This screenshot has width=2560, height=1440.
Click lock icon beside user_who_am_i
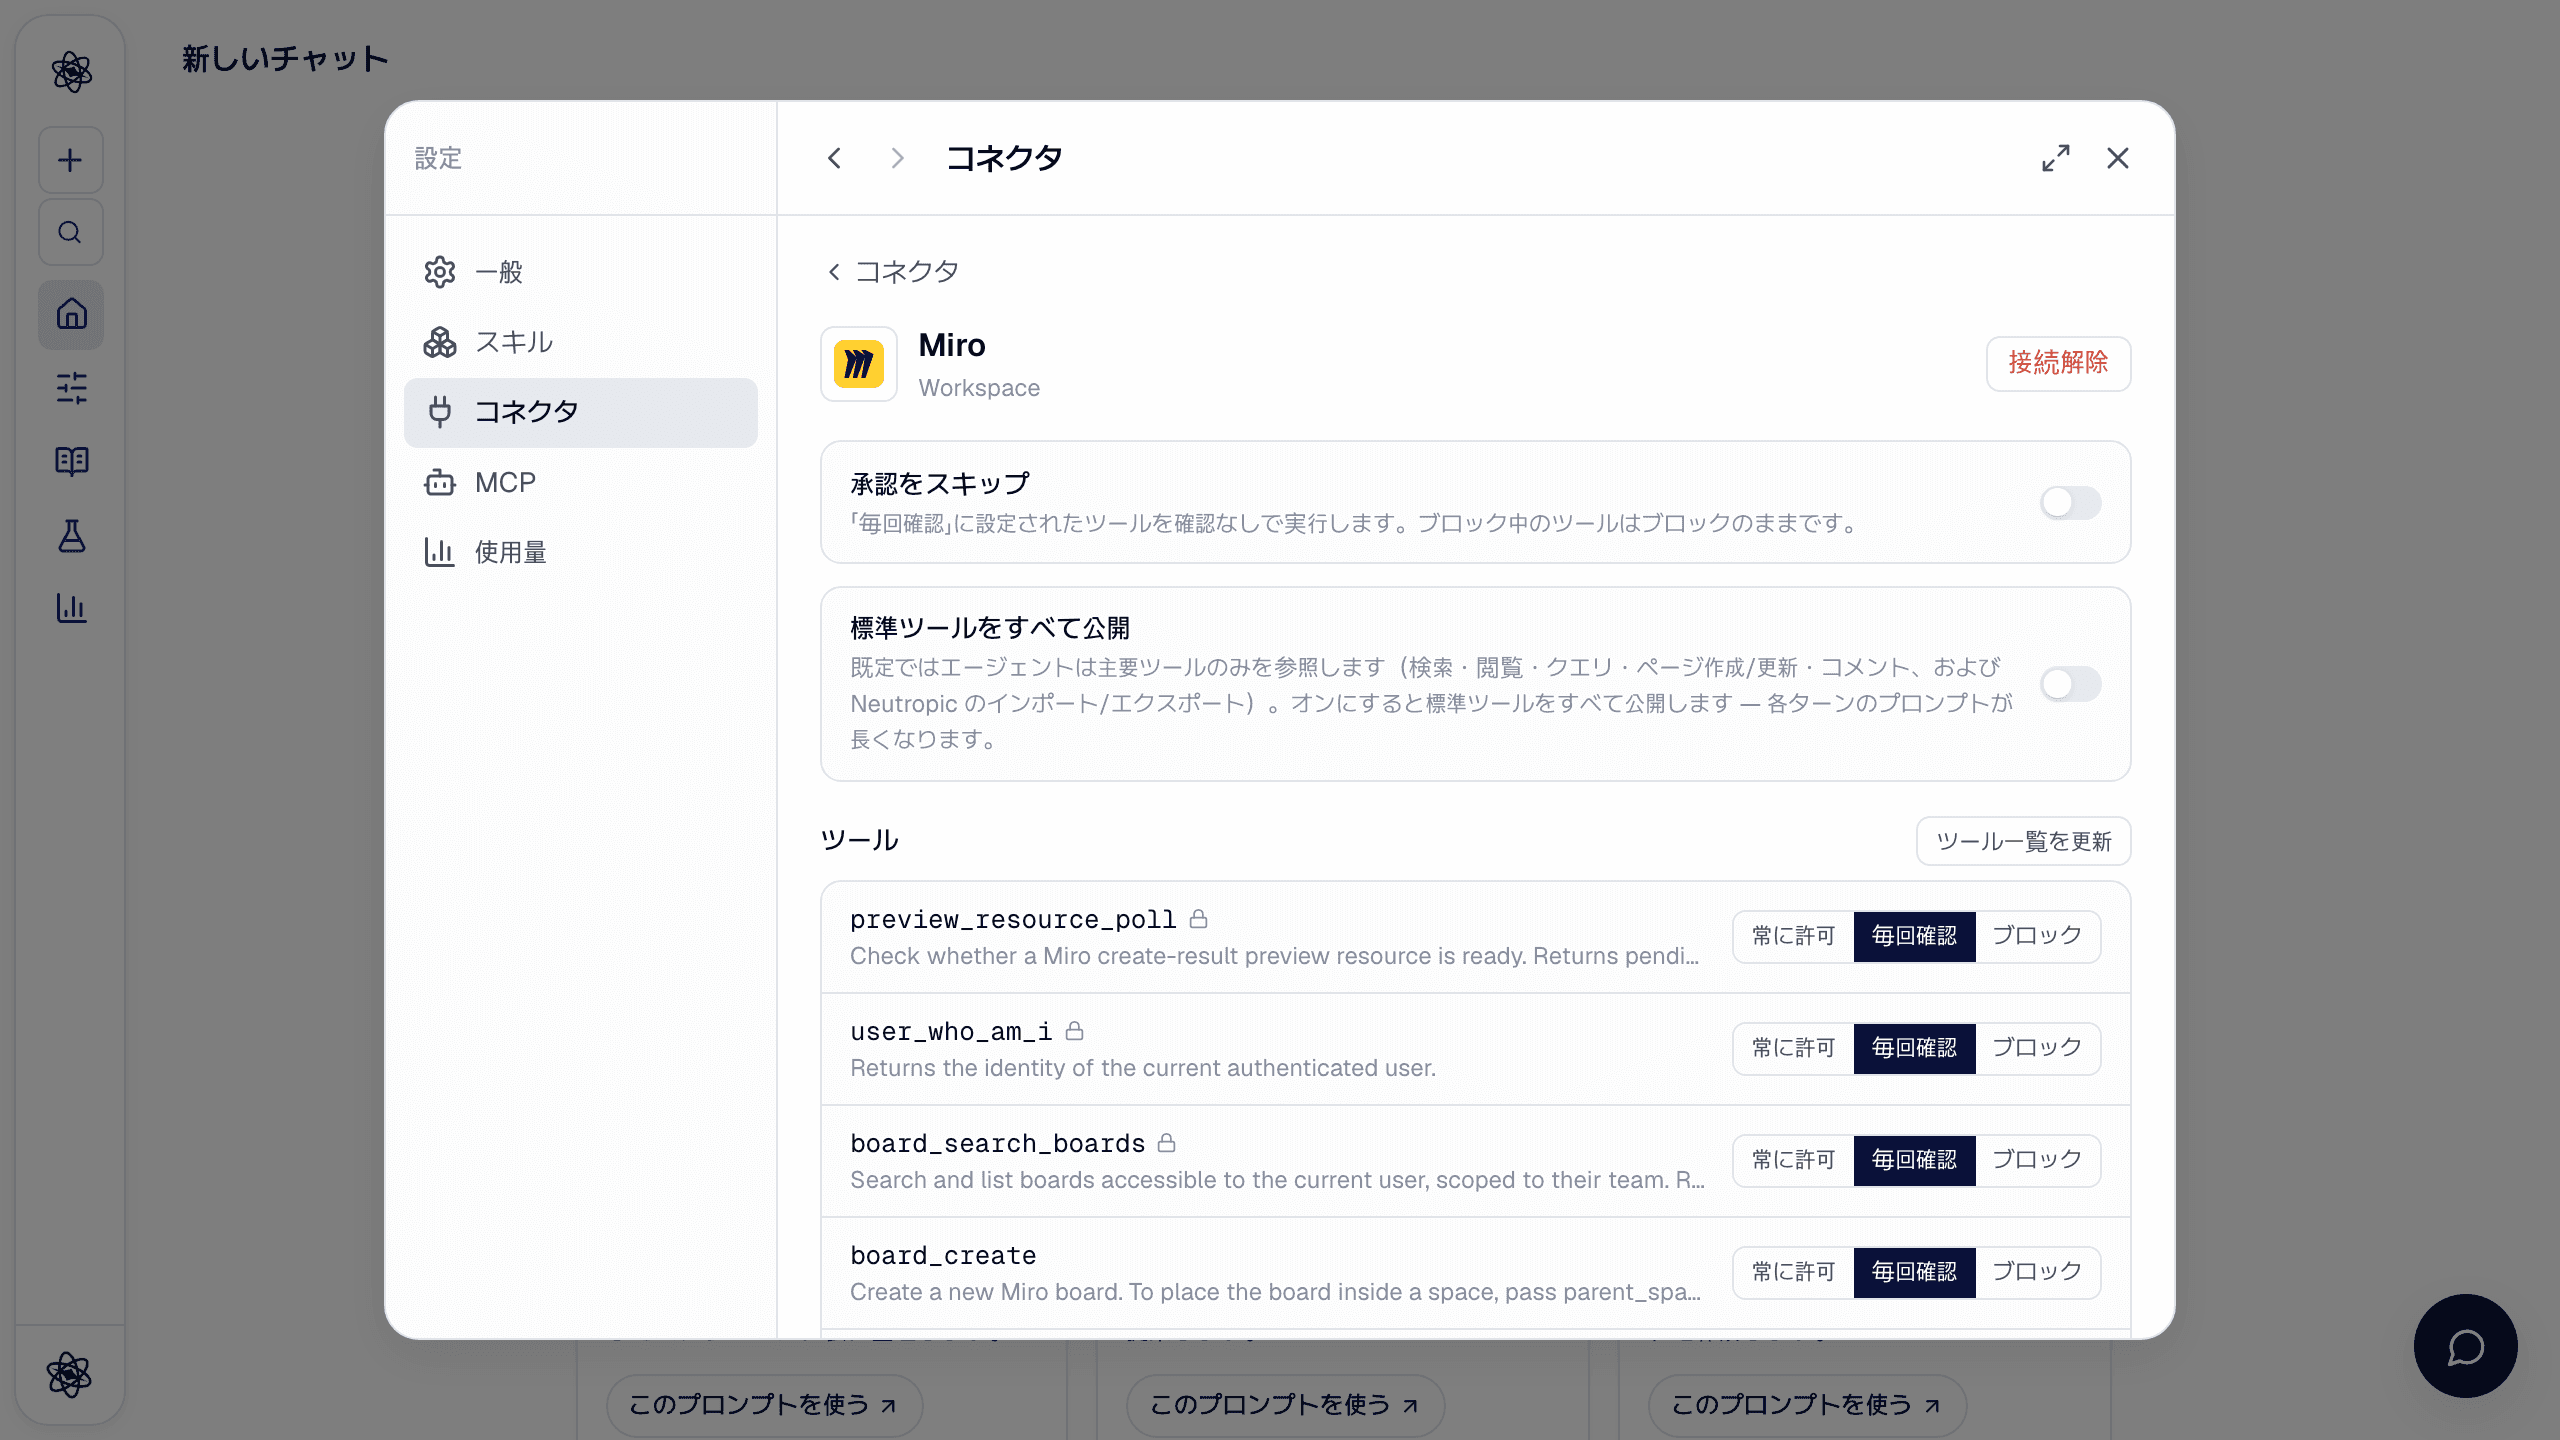pyautogui.click(x=1074, y=1031)
